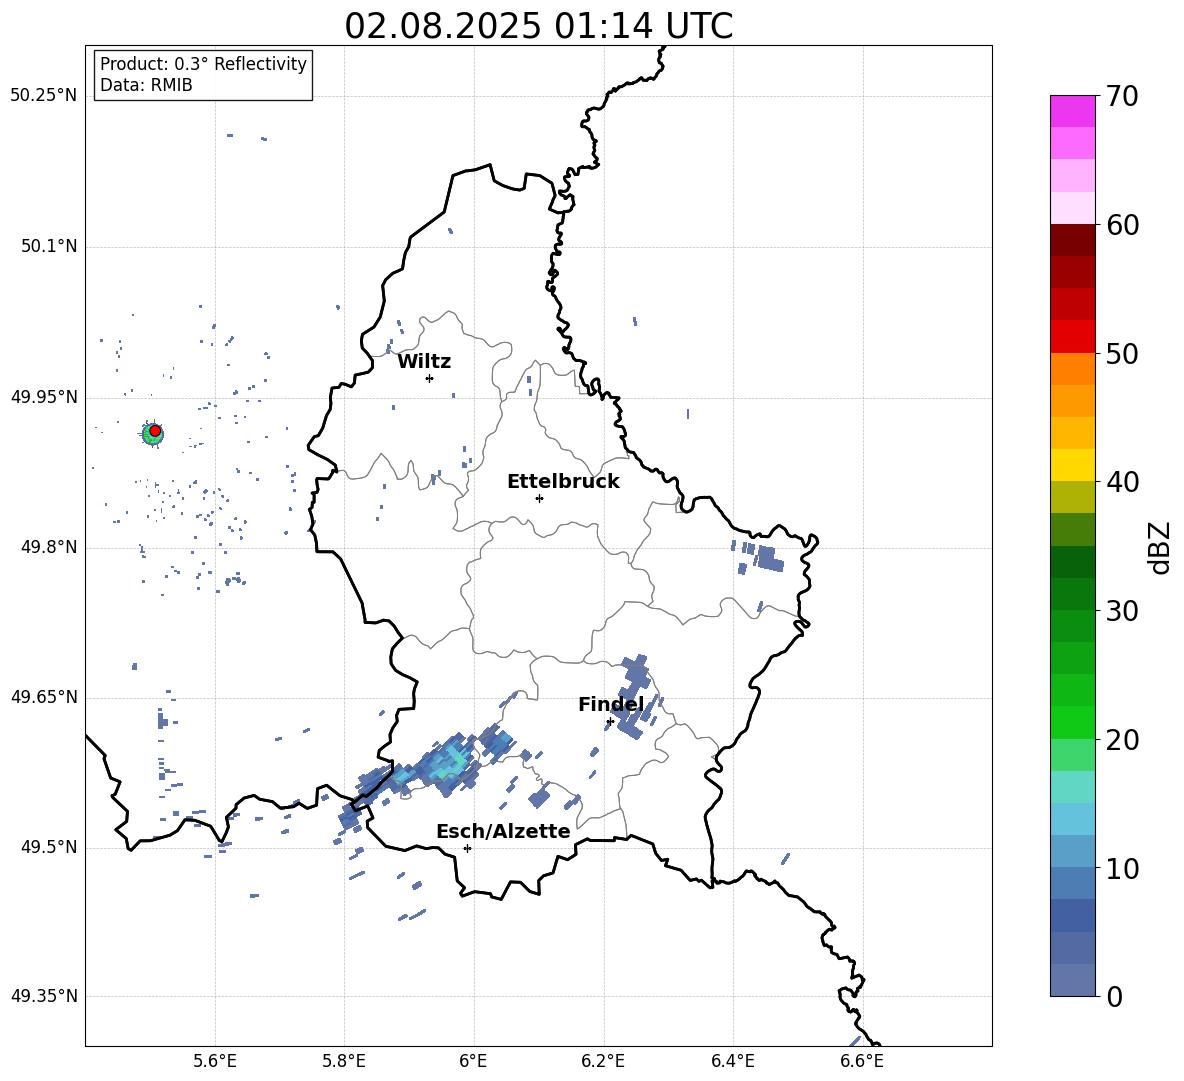Screen dimensions: 1184x1081
Task: Click the Esch/Alzette city label
Action: [503, 831]
